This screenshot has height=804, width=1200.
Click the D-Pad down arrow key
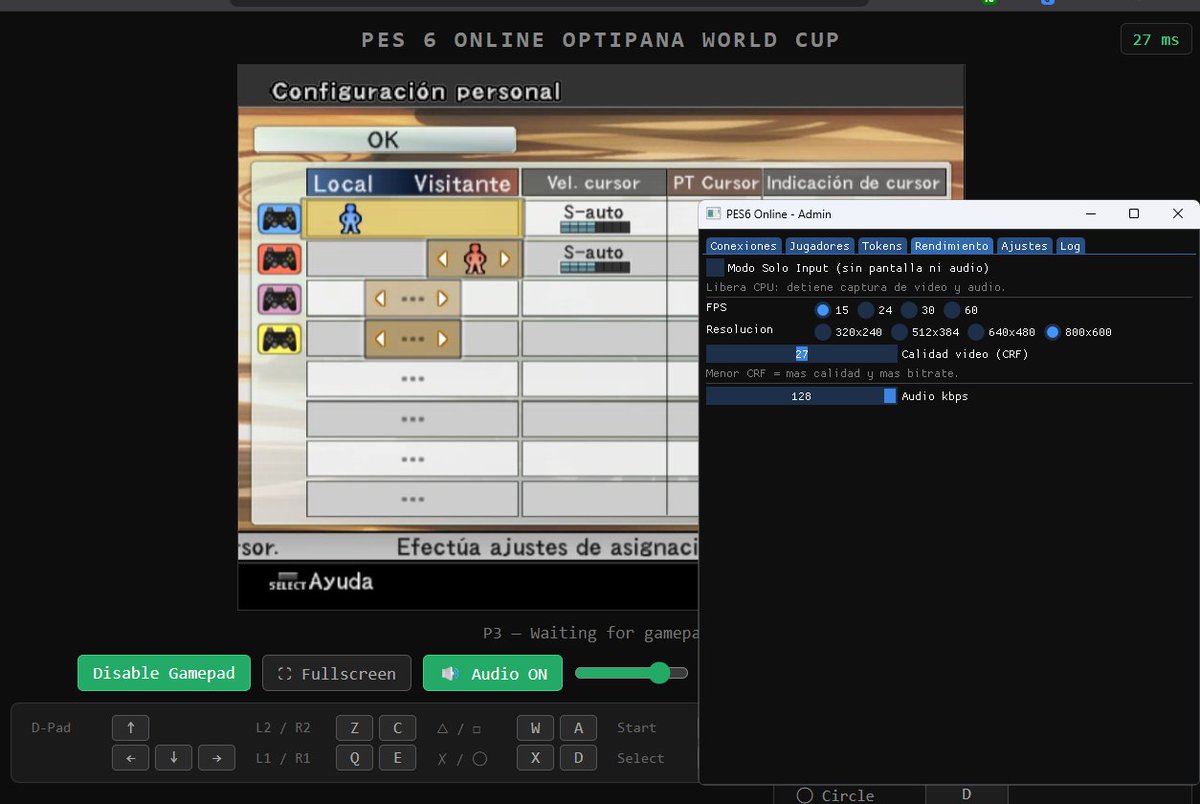174,758
